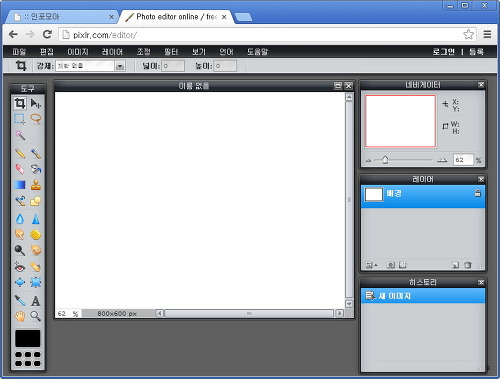Image resolution: width=500 pixels, height=379 pixels.
Task: Click the Navigator preview thumbnail
Action: pos(400,121)
